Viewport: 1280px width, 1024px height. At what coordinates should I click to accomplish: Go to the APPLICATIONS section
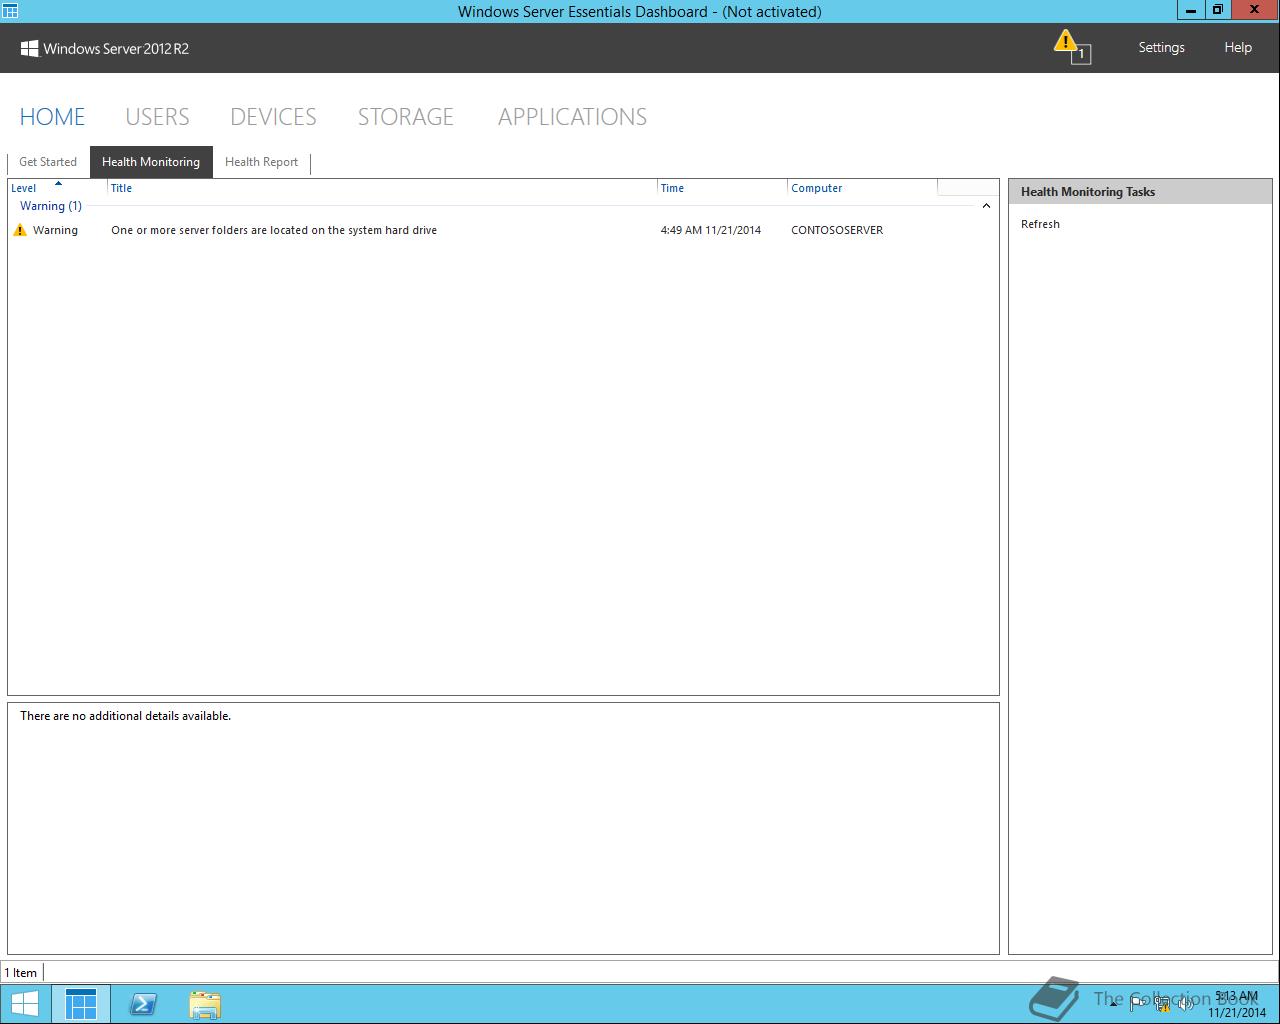point(572,117)
